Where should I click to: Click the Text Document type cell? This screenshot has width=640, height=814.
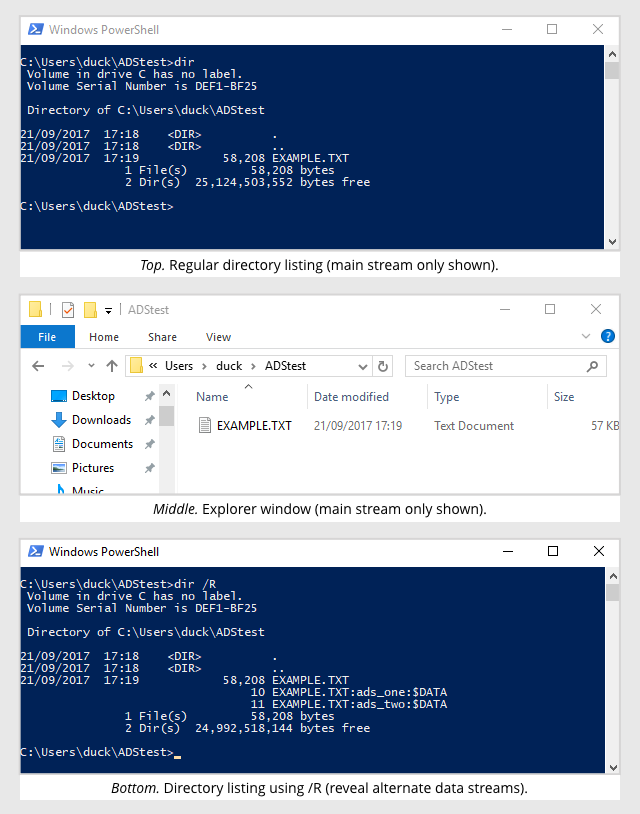[x=474, y=426]
